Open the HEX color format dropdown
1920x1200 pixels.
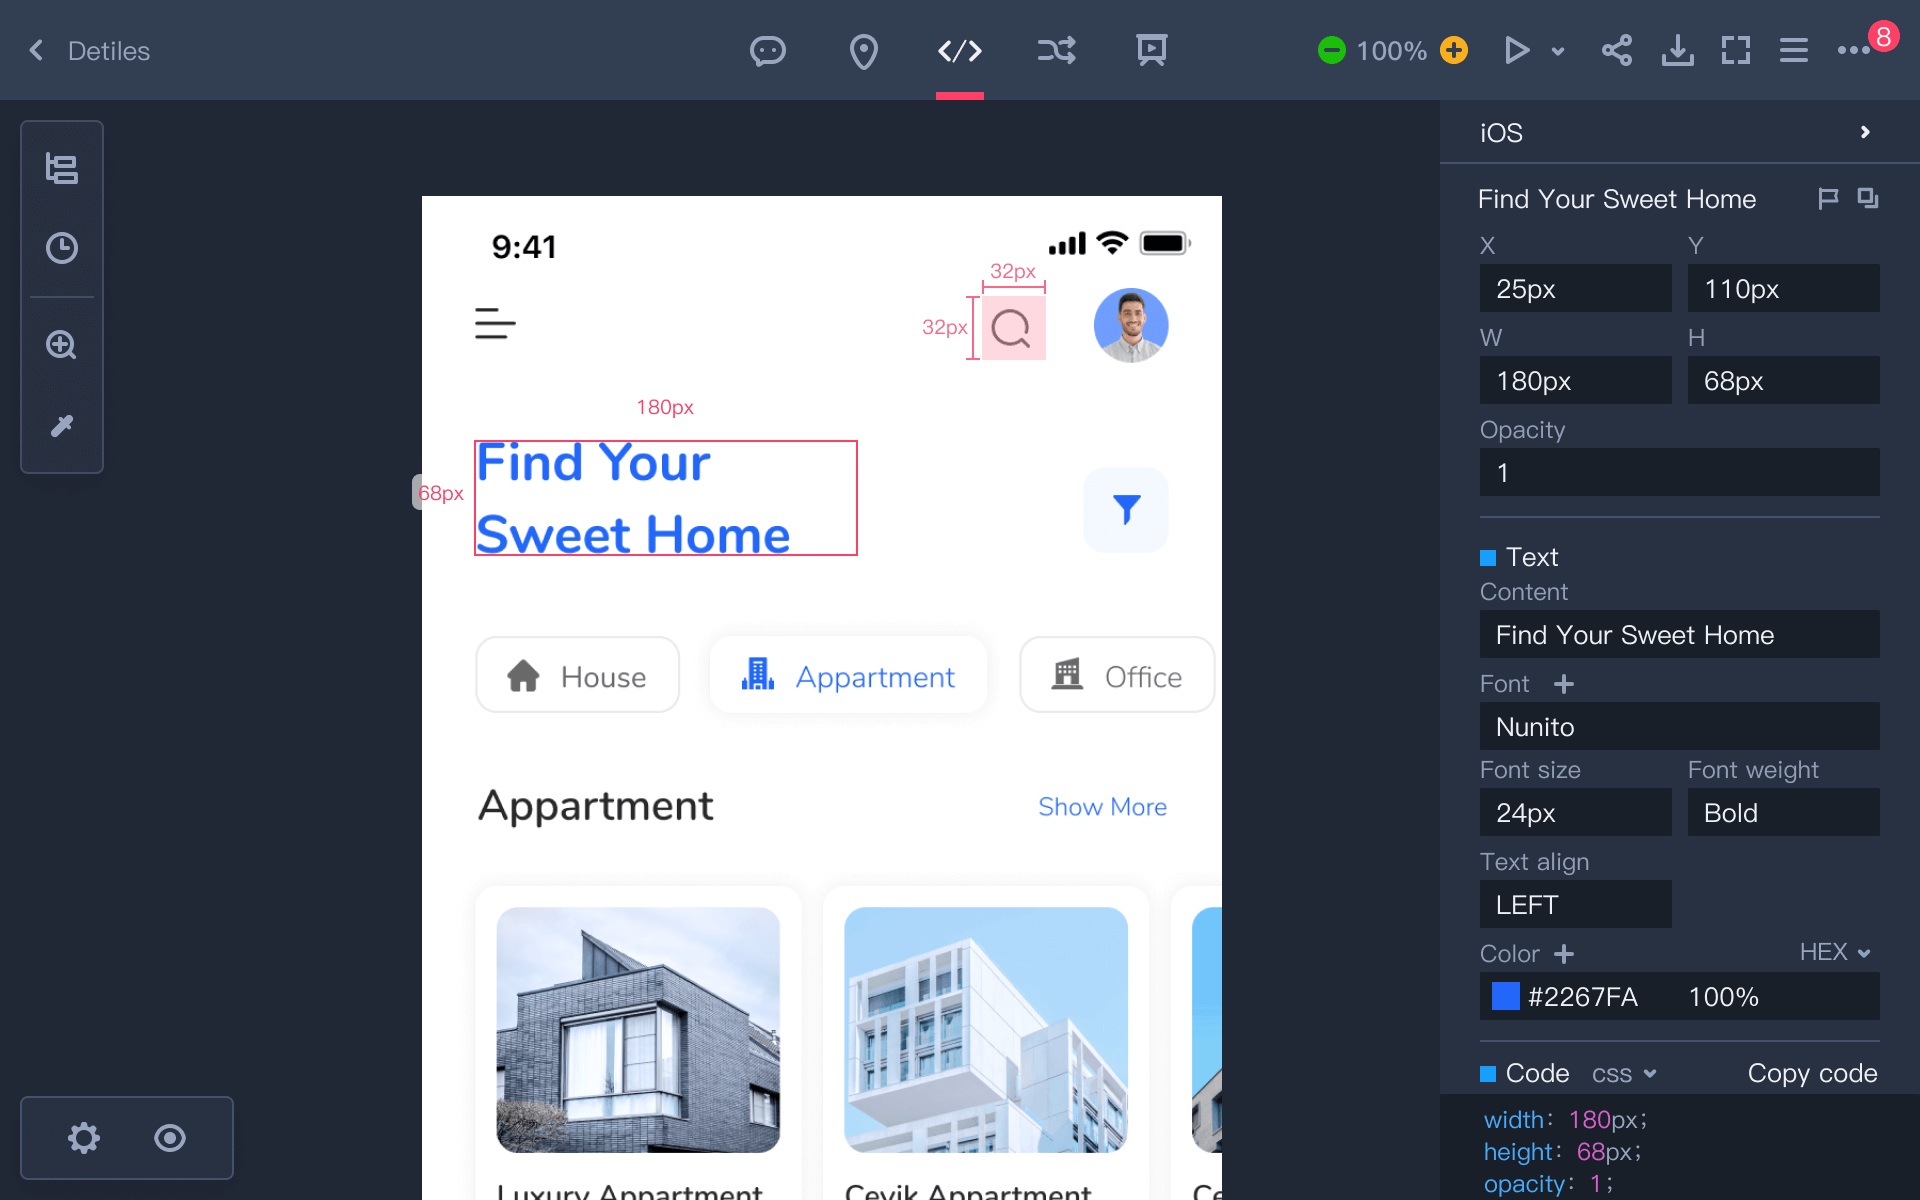(x=1835, y=952)
